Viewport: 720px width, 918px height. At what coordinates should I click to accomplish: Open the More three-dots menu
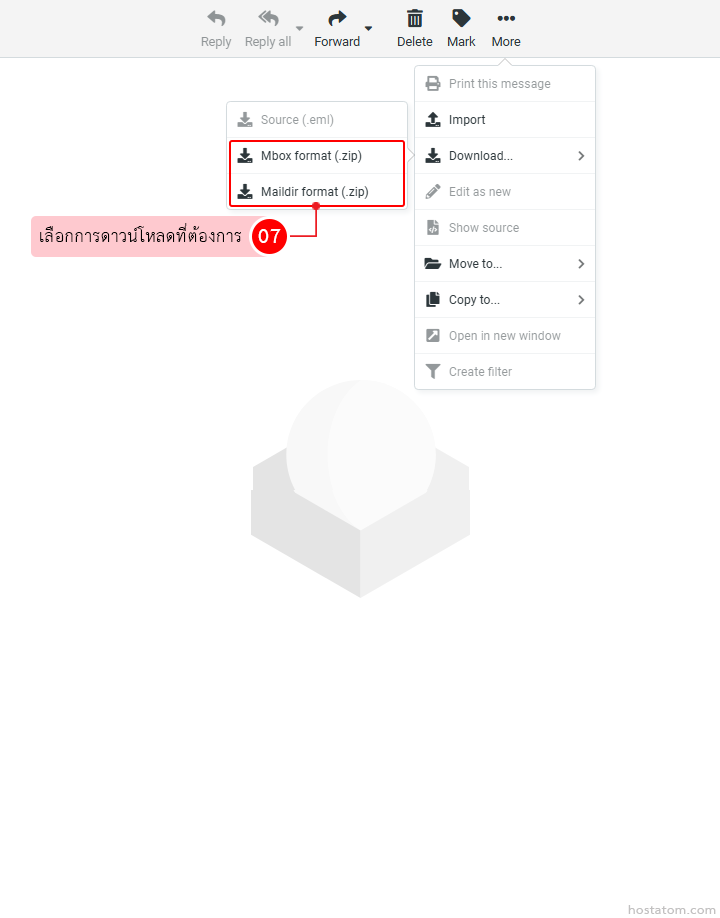tap(506, 19)
